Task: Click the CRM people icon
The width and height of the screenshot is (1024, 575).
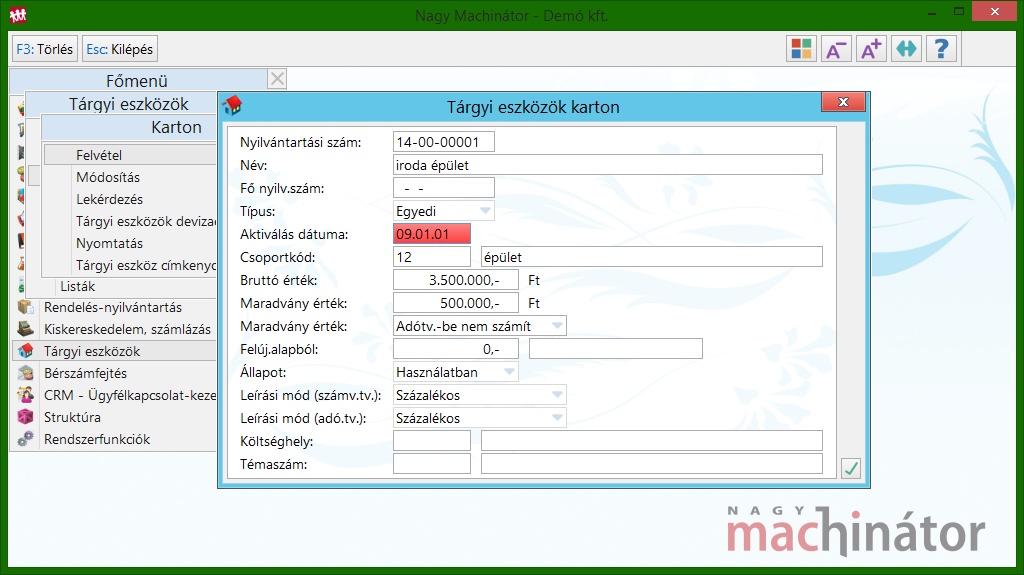Action: (25, 395)
